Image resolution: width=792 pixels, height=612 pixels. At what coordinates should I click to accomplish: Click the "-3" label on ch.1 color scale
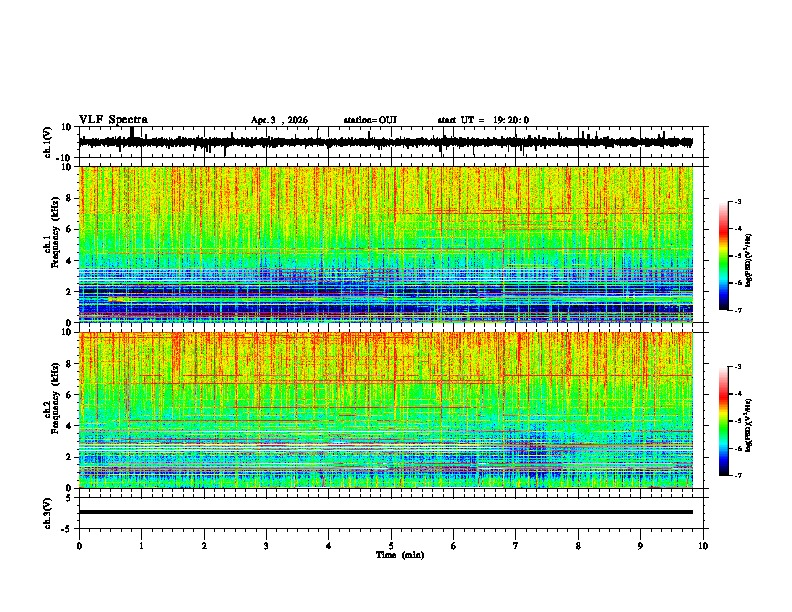tap(737, 201)
